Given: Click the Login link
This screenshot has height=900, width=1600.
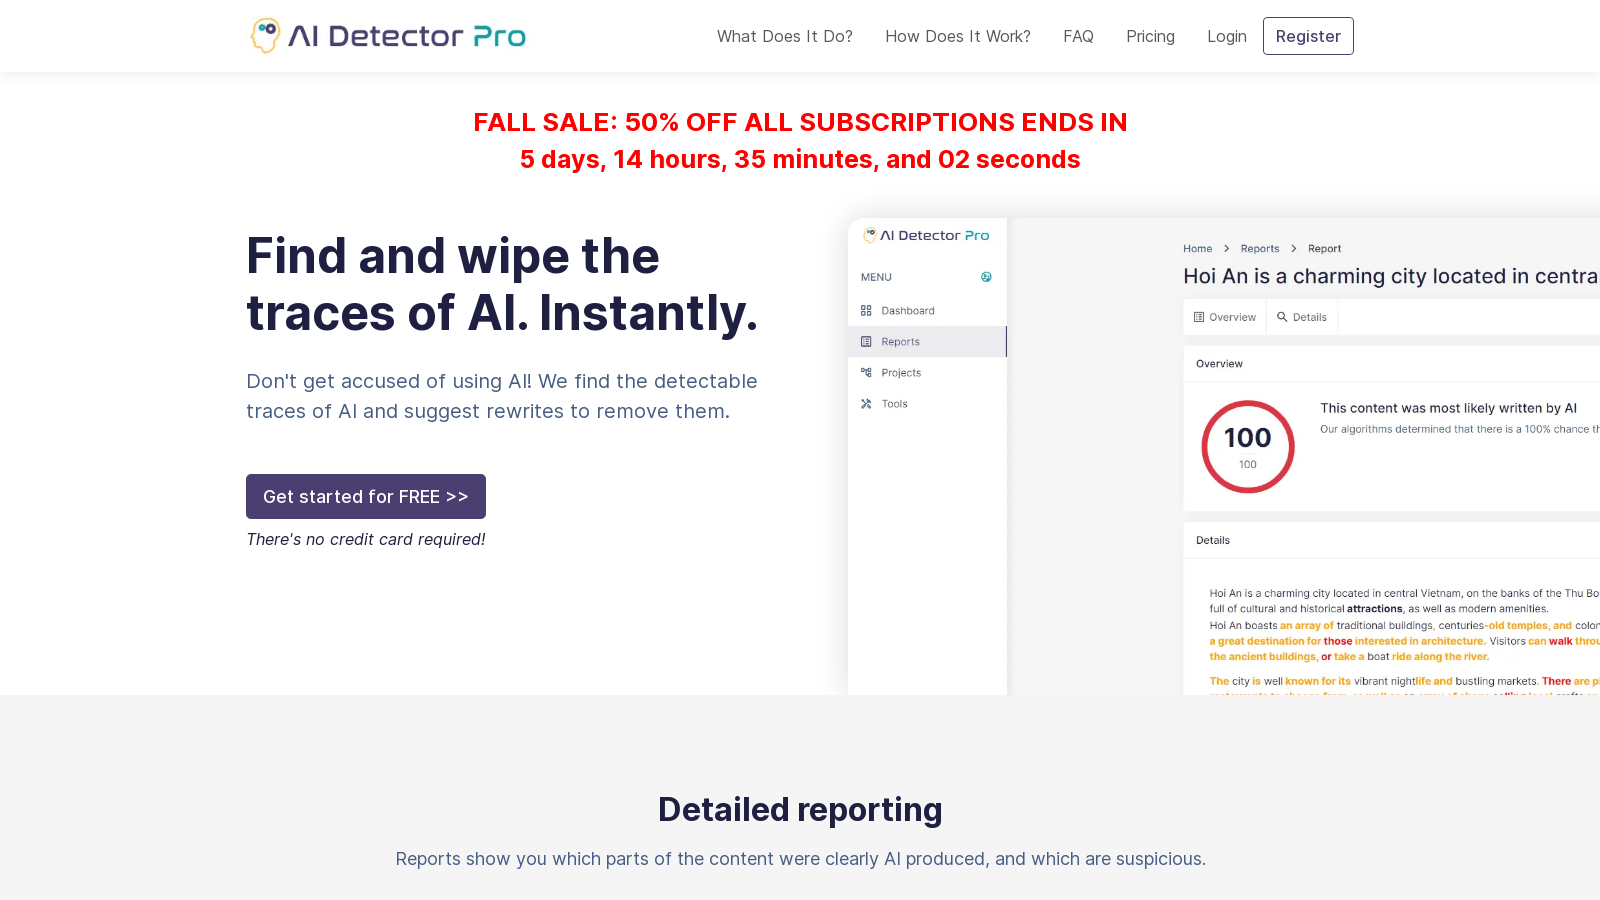Looking at the screenshot, I should [1226, 36].
